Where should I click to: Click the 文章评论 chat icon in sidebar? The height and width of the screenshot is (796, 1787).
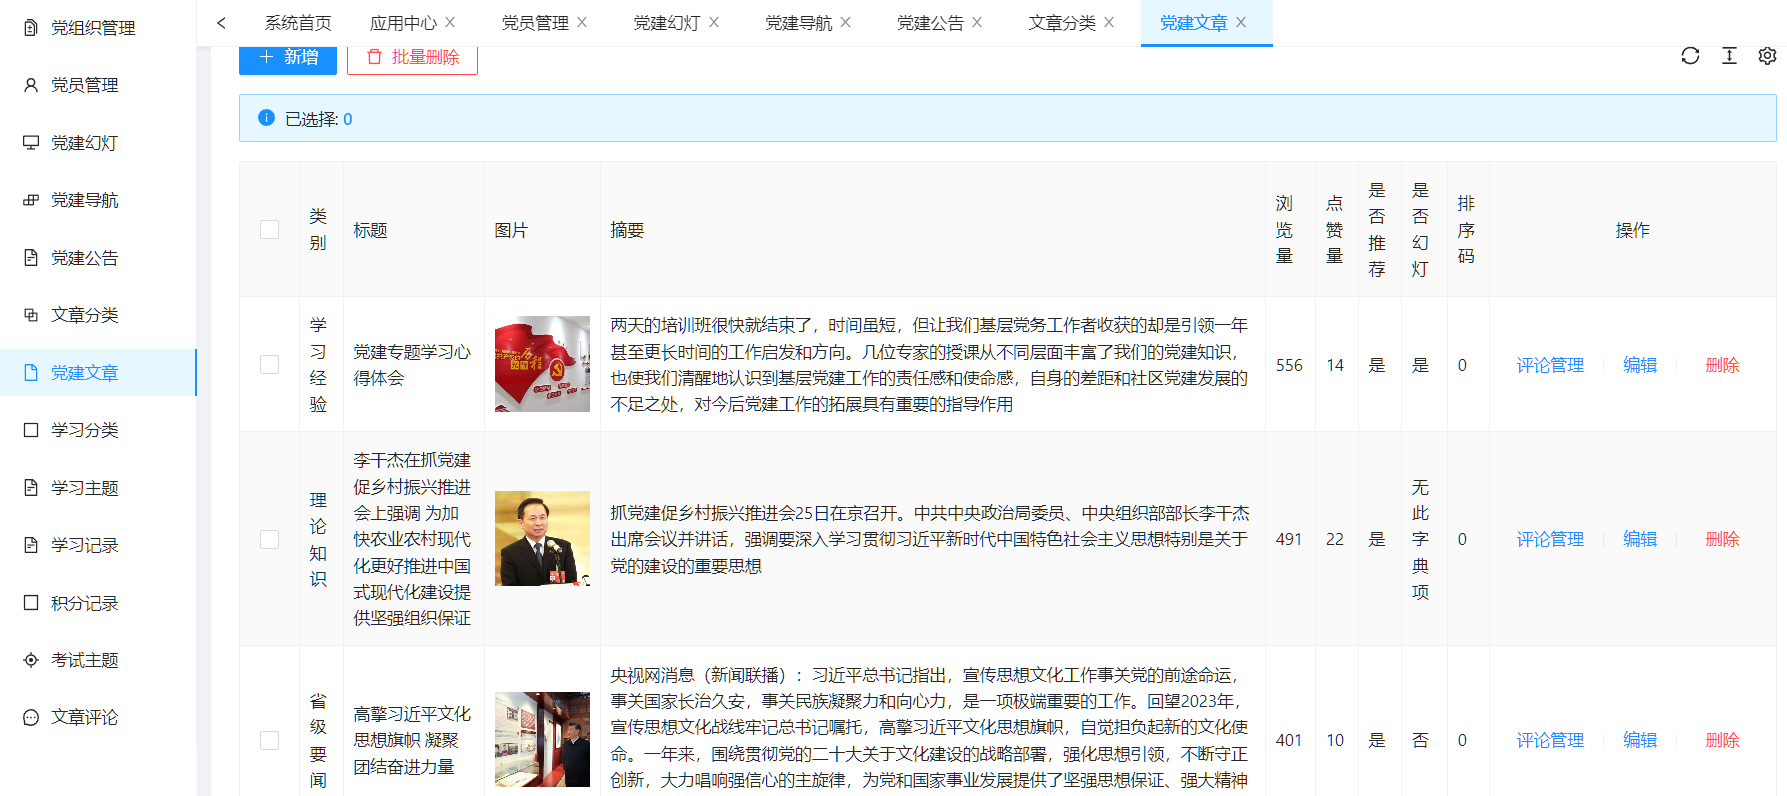(31, 718)
